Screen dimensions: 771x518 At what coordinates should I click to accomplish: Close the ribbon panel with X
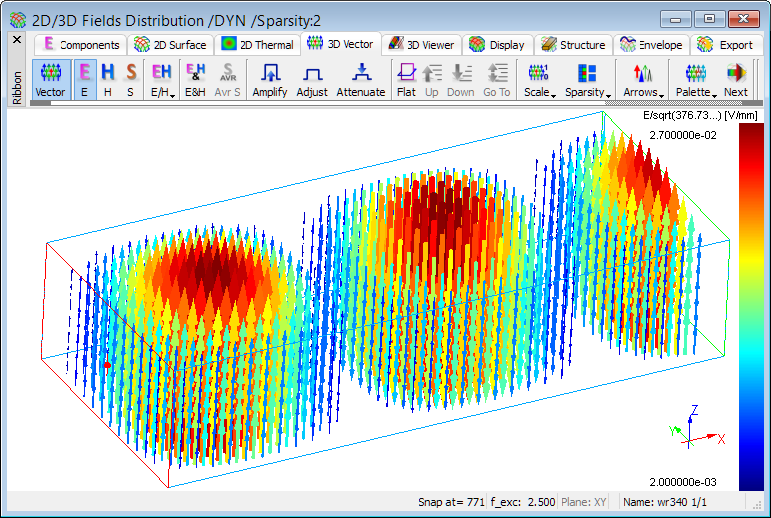(x=16, y=40)
